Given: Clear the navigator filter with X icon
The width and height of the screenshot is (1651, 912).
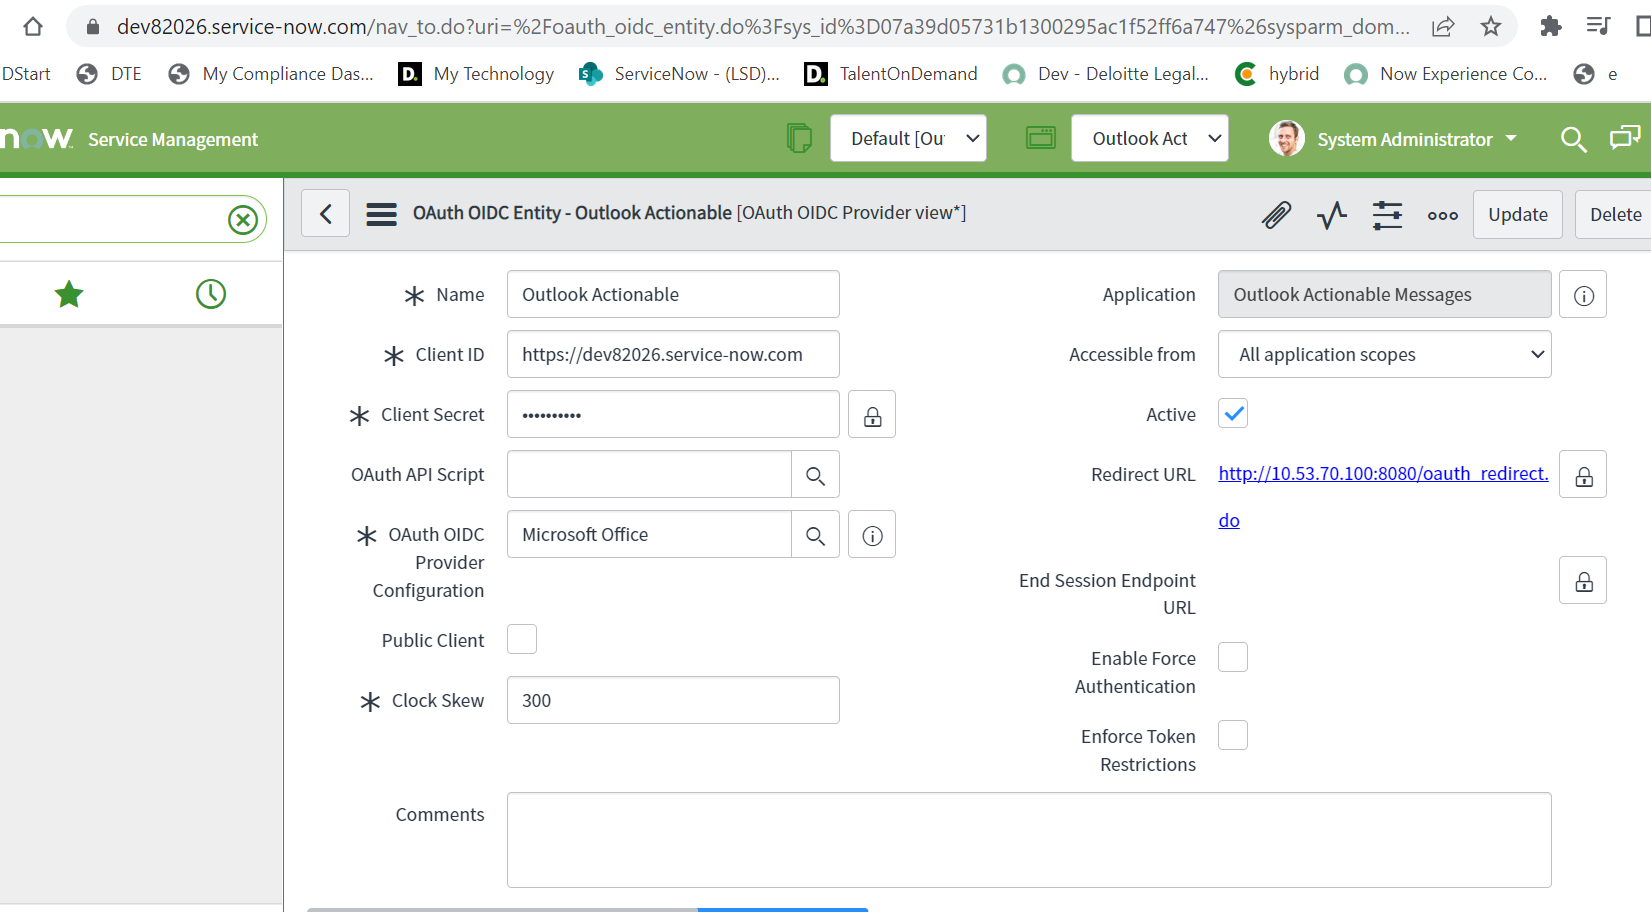Looking at the screenshot, I should [243, 219].
